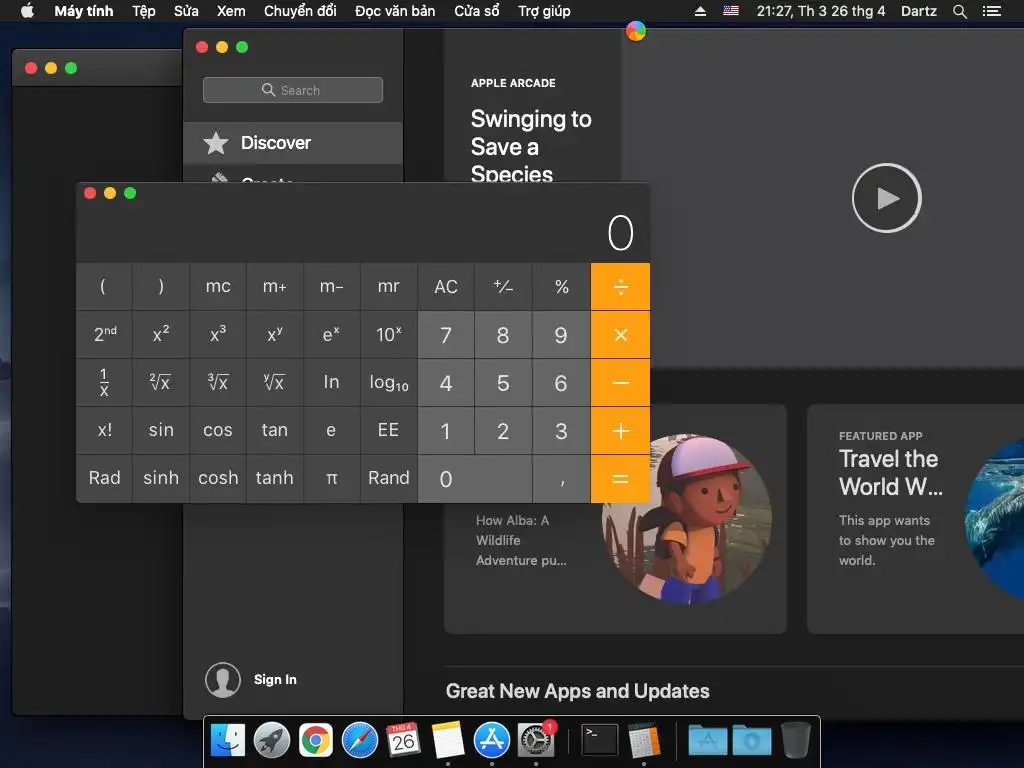1024x768 pixels.
Task: Click Sign In in App Store
Action: (275, 680)
